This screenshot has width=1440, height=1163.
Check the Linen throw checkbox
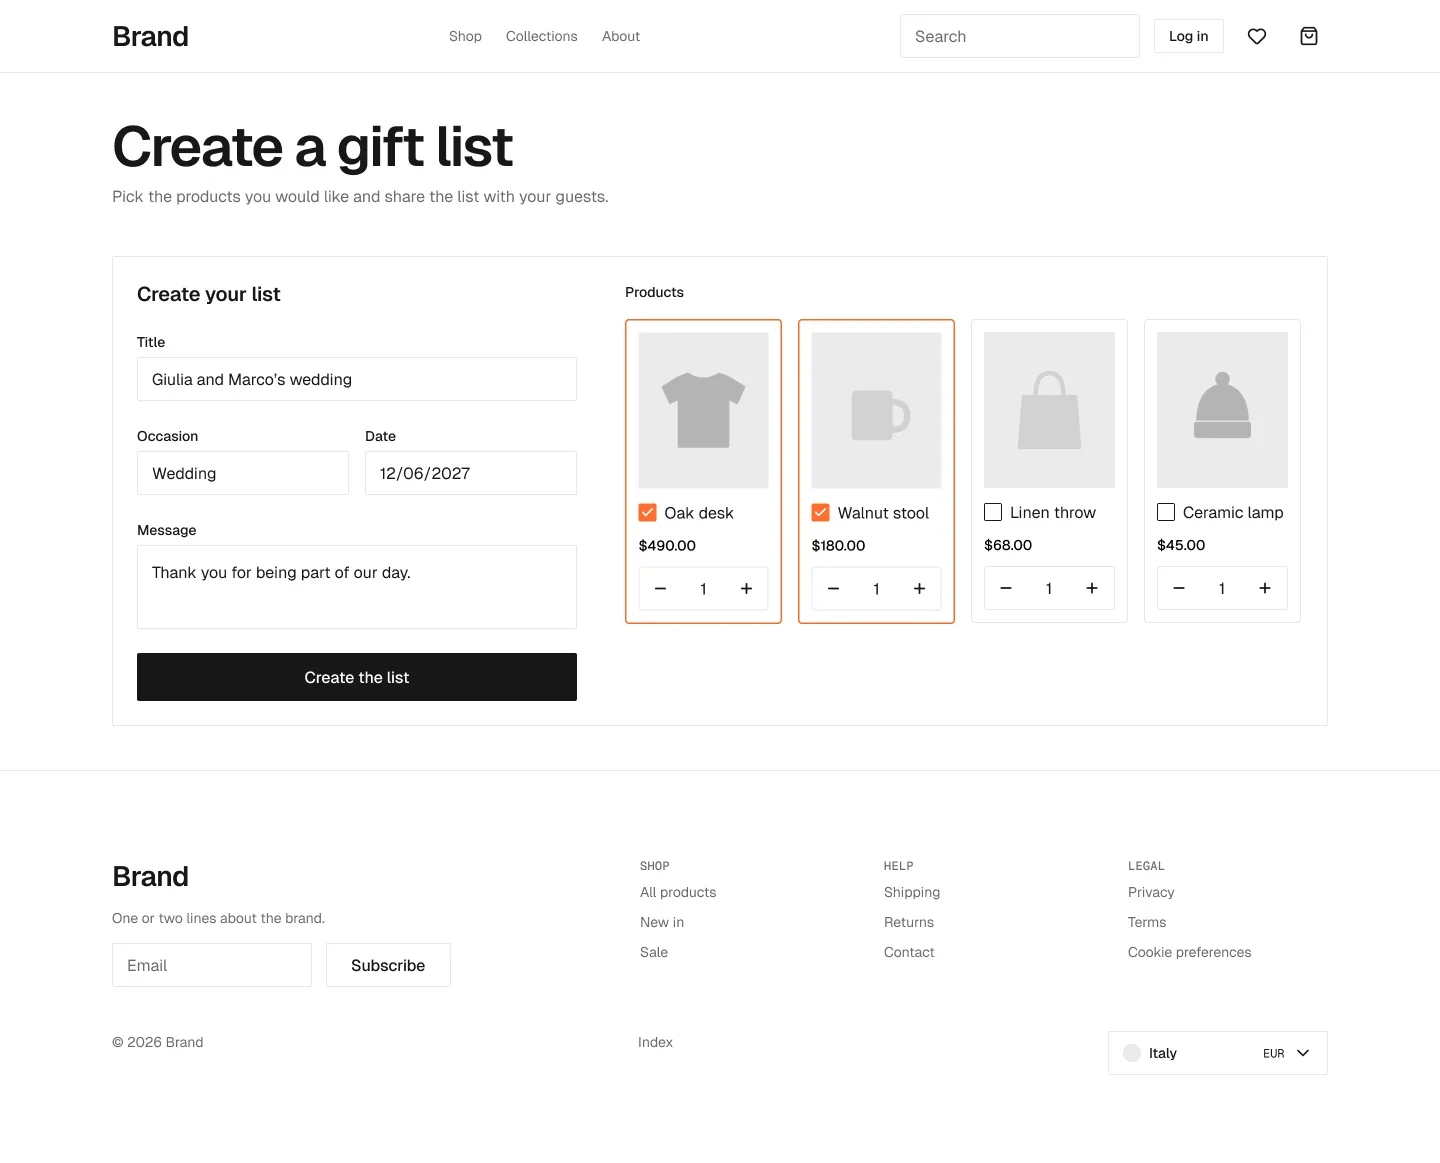click(x=993, y=512)
